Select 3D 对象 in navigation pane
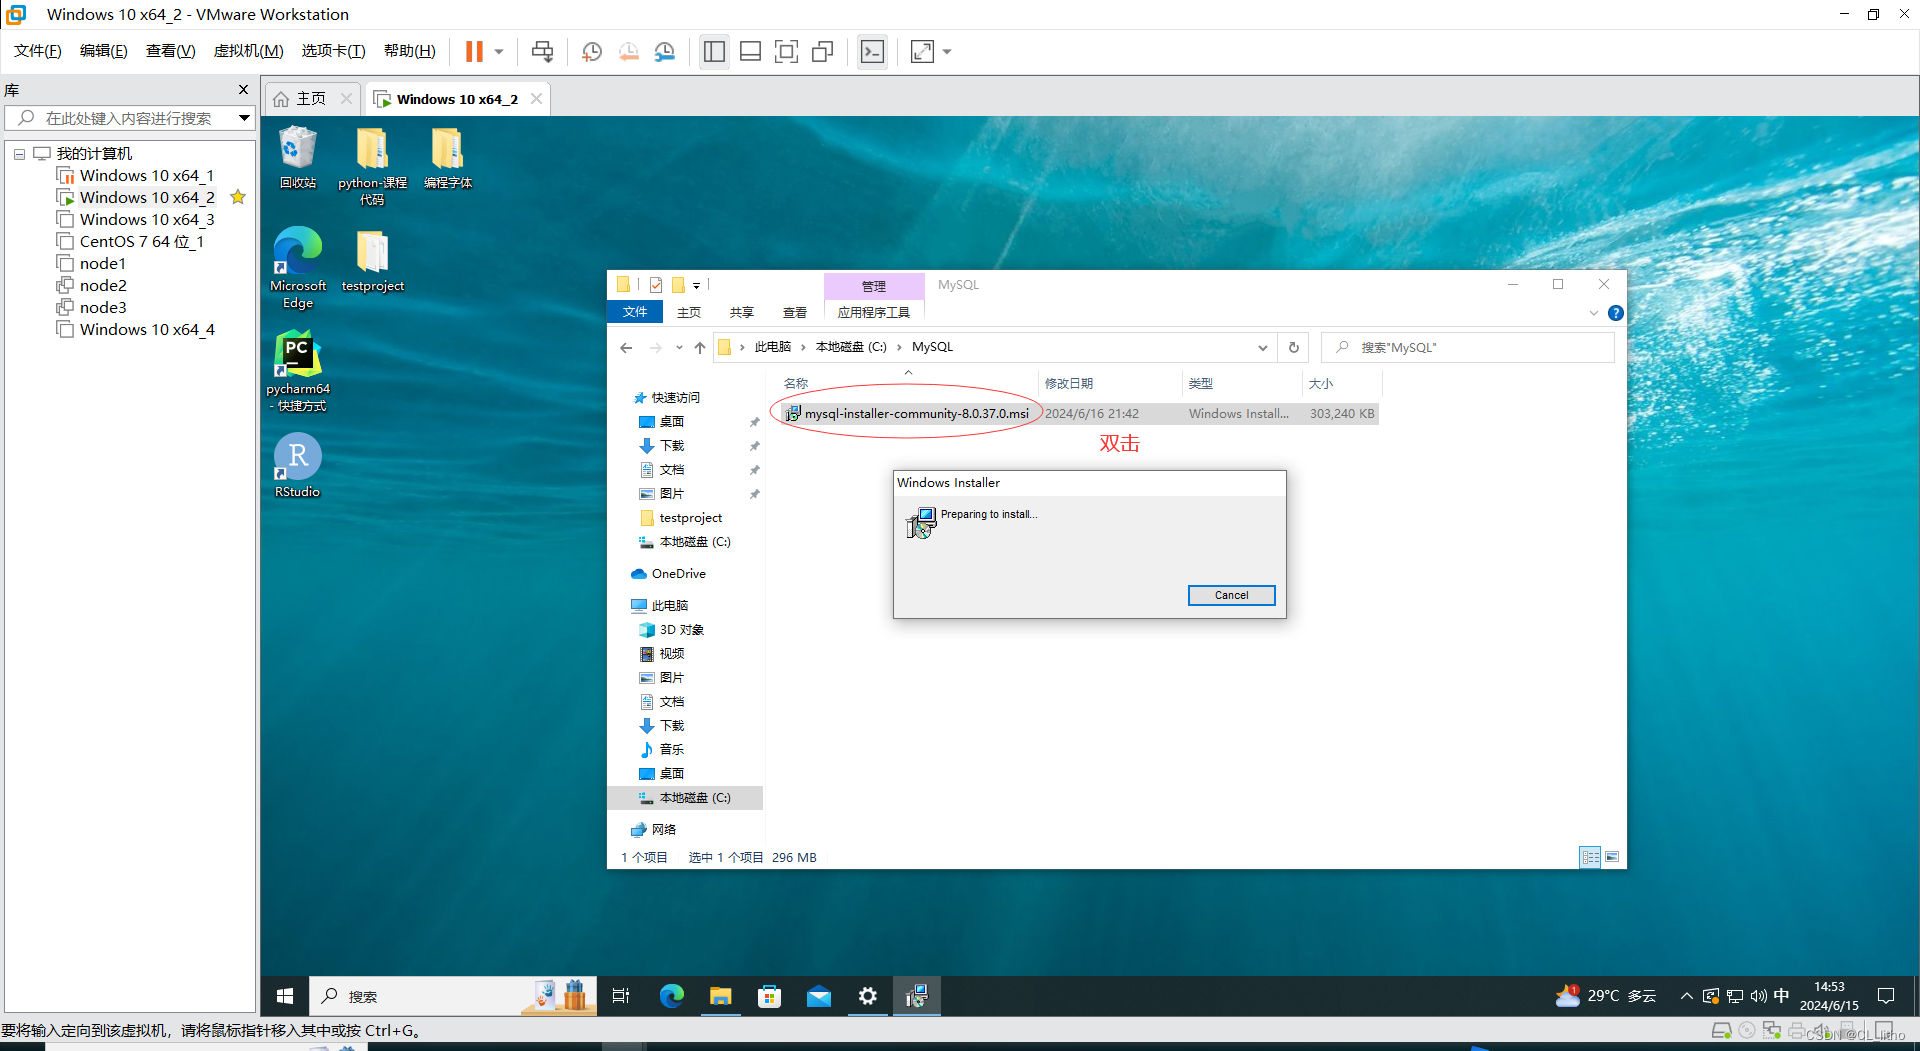Viewport: 1920px width, 1051px height. pos(671,630)
